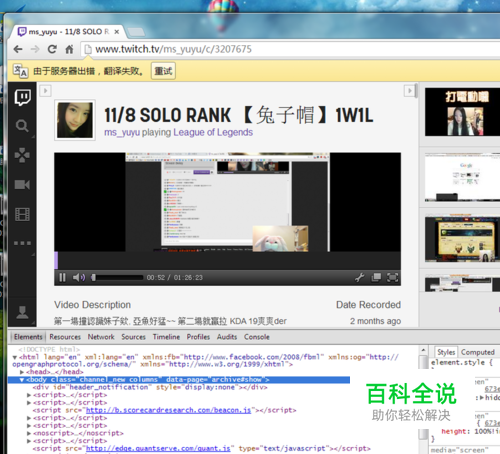The width and height of the screenshot is (500, 454).
Task: Expand the first script node under body
Action: point(29,395)
